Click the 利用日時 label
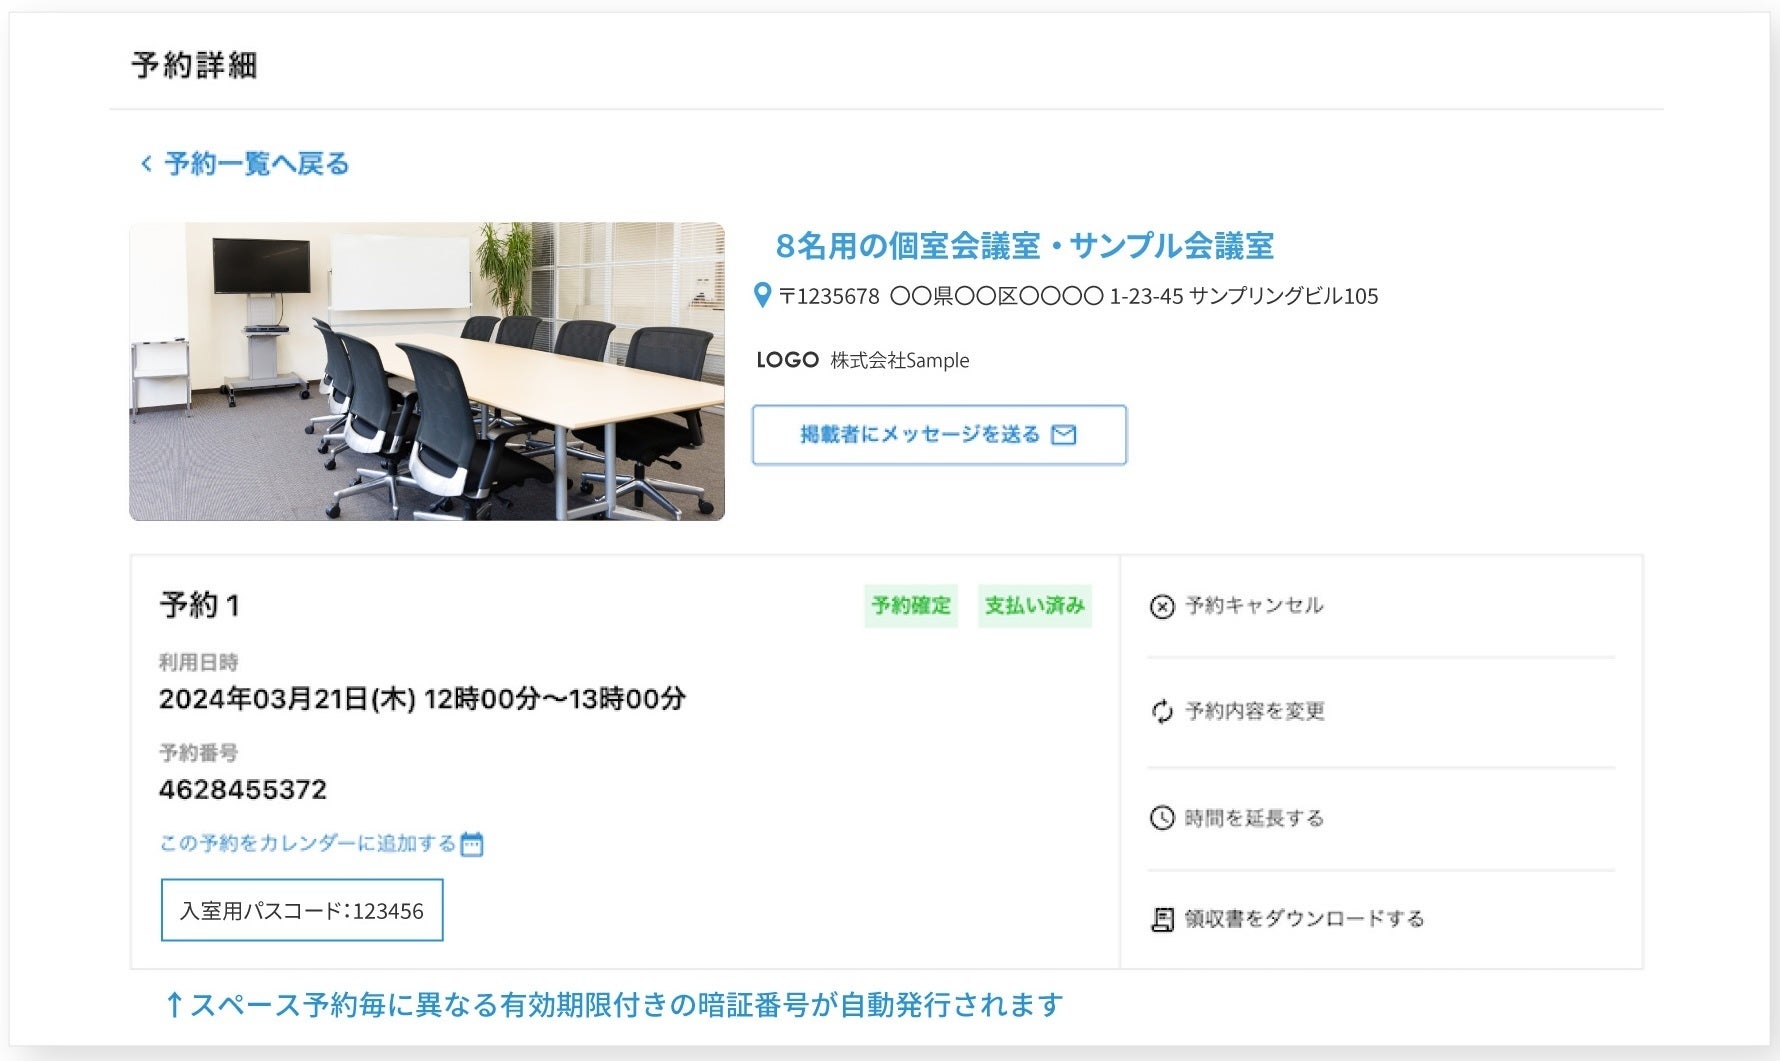 pyautogui.click(x=199, y=662)
